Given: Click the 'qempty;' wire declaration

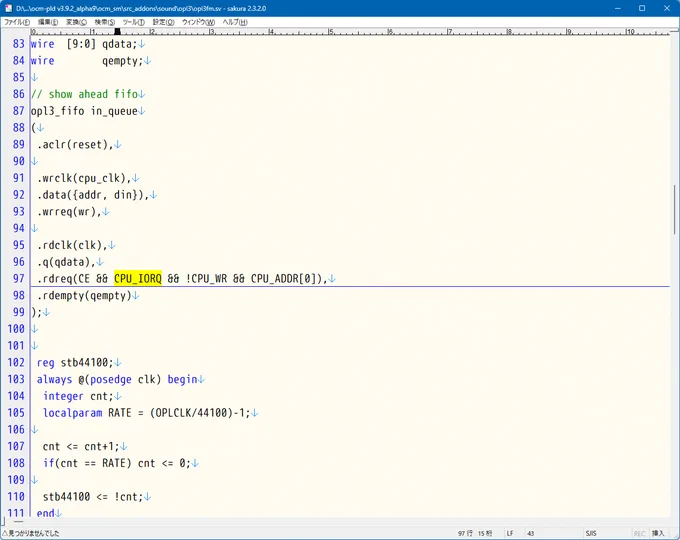Looking at the screenshot, I should [122, 61].
